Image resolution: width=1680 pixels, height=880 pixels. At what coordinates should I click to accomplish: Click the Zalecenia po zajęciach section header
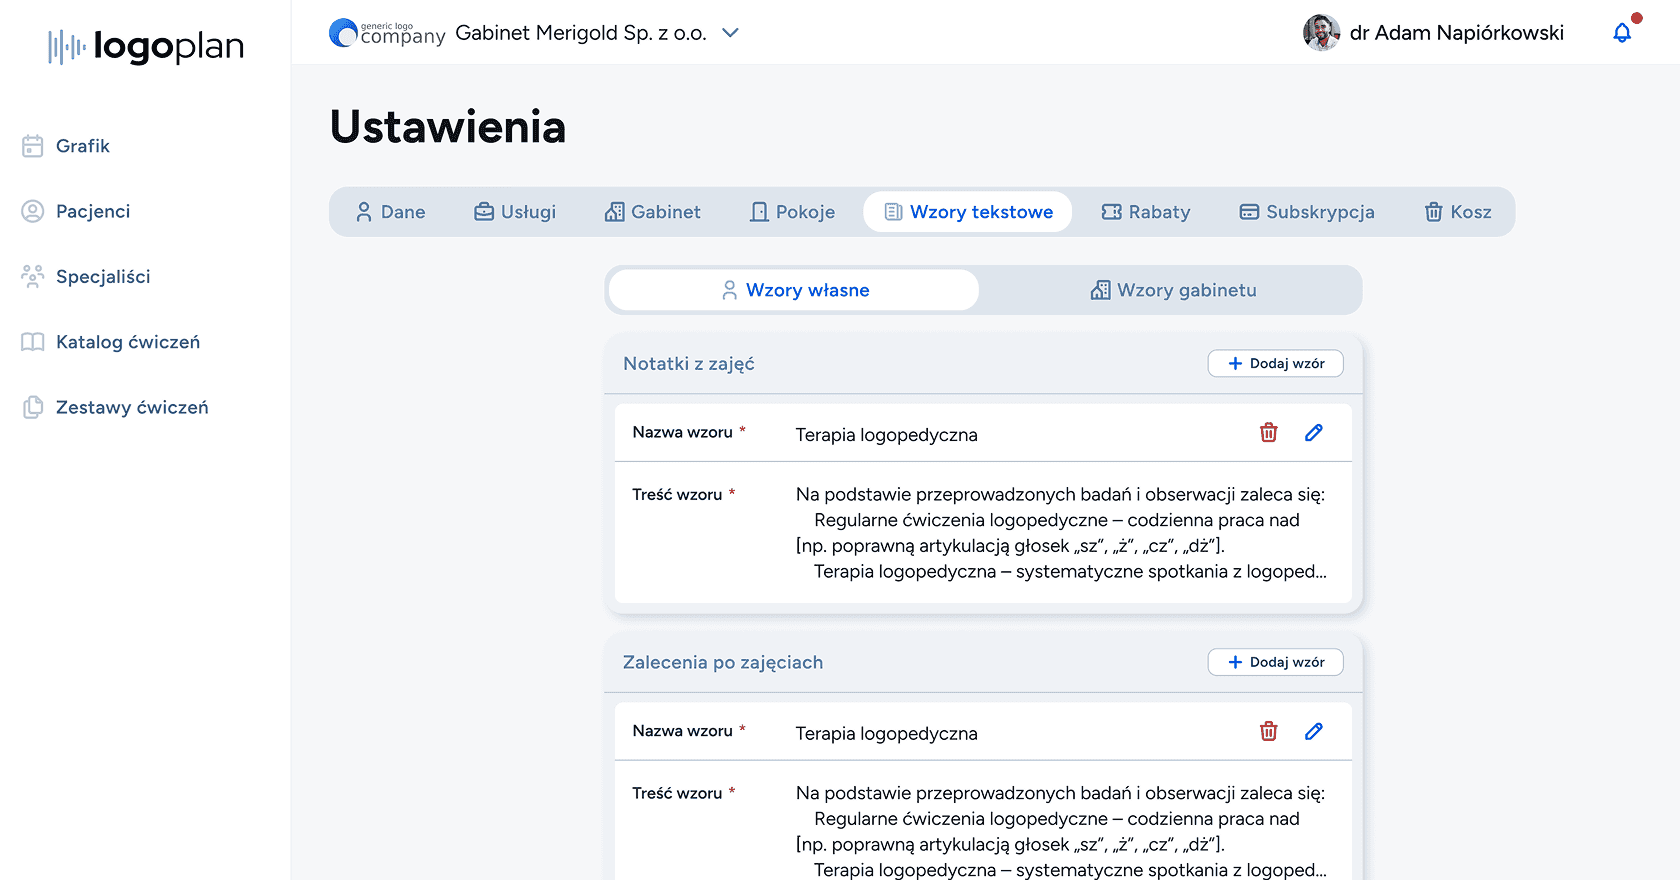723,662
